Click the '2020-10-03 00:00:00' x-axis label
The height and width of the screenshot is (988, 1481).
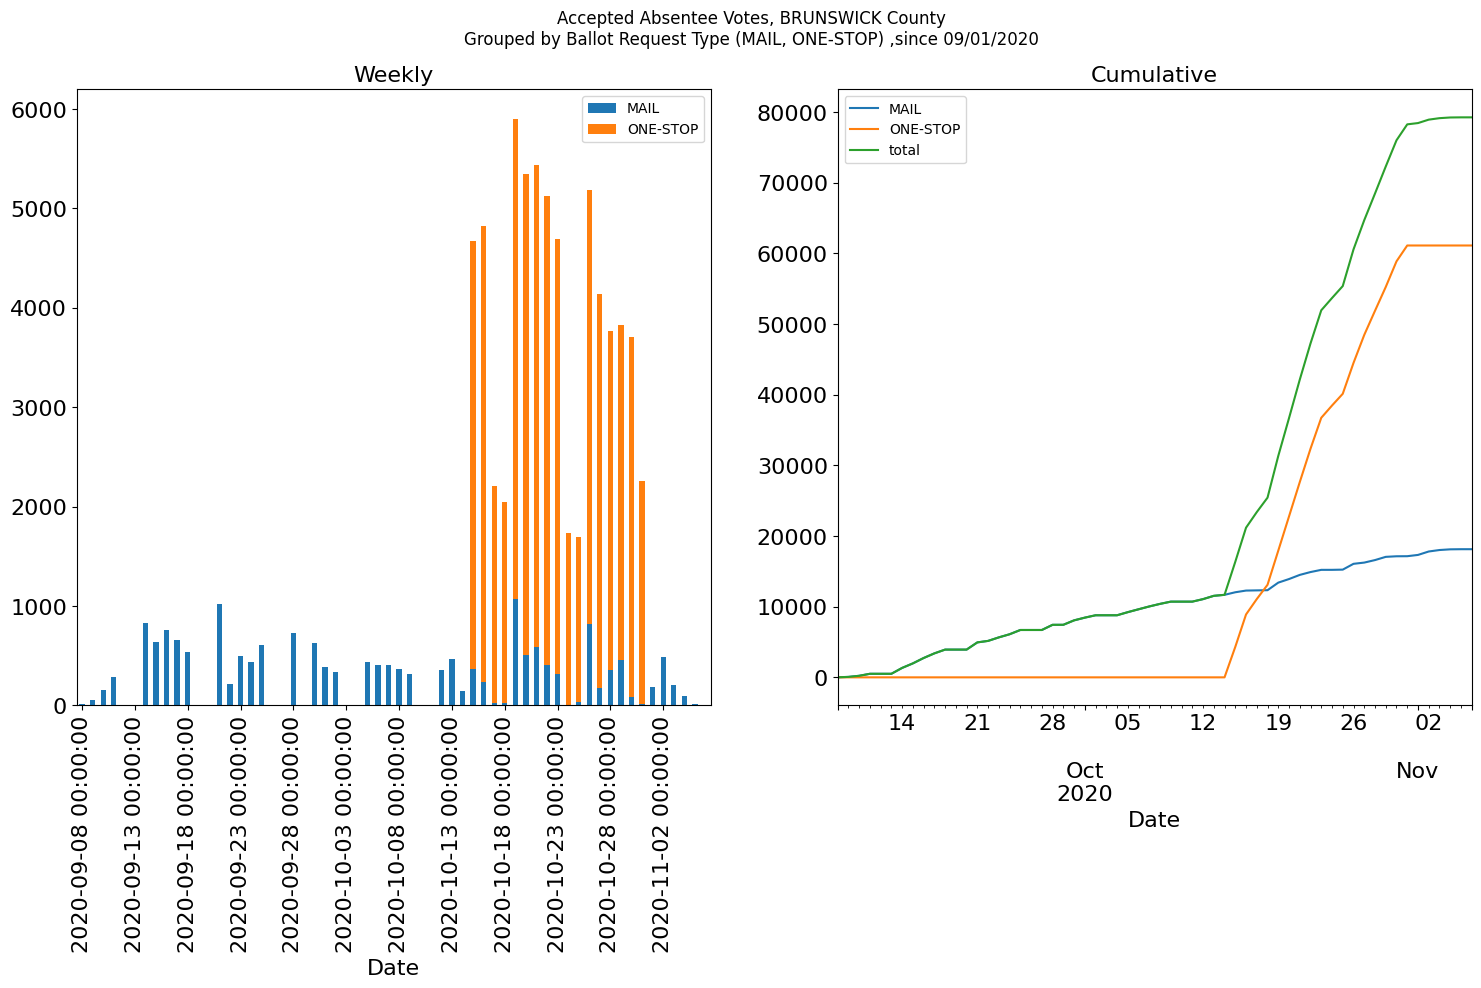pos(345,834)
